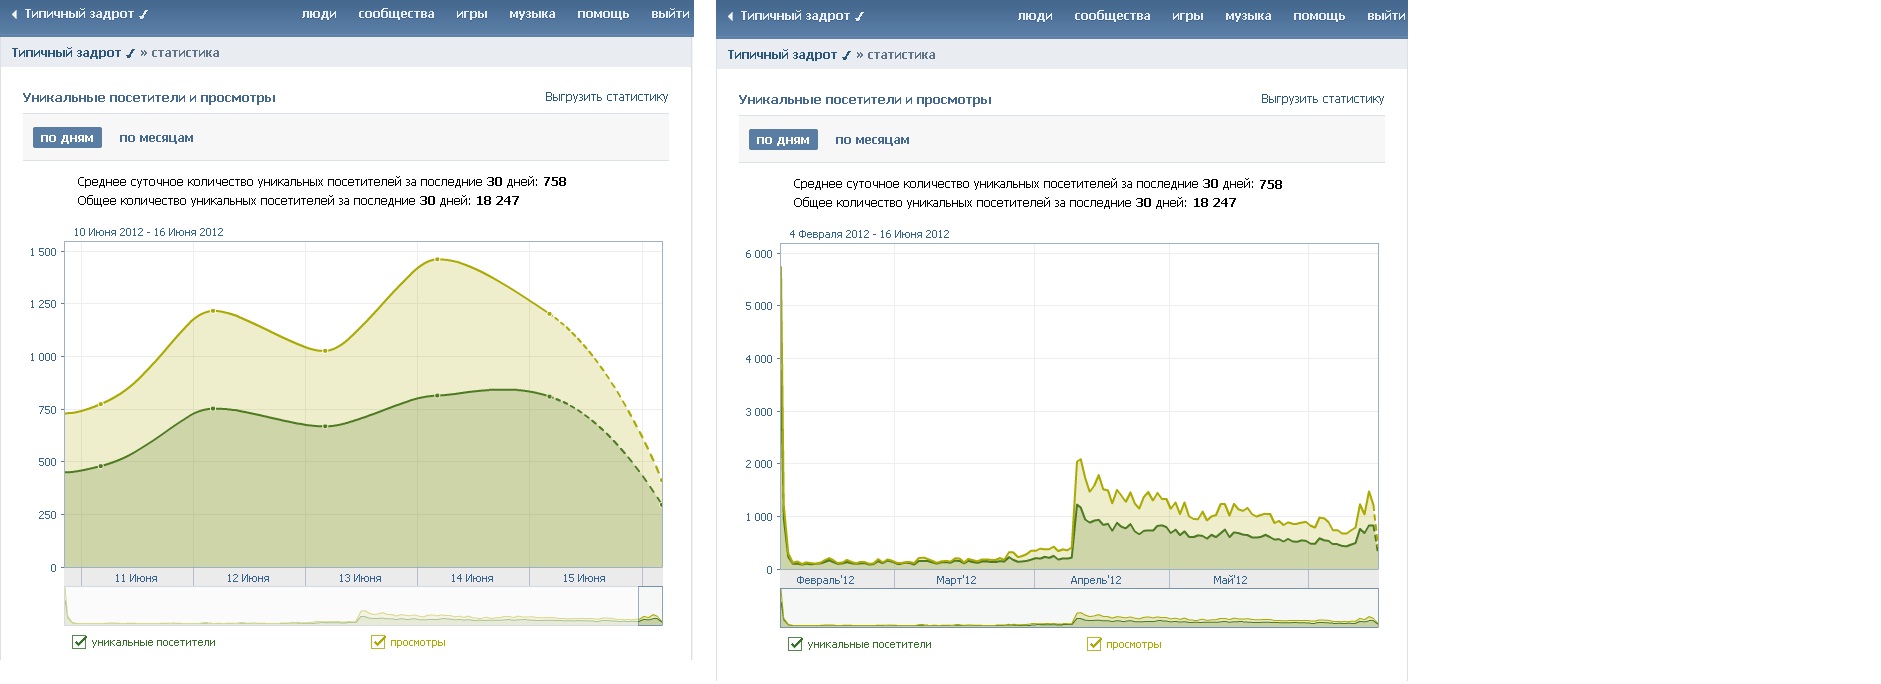Click "статистика" in the right page breadcrumb
This screenshot has height=684, width=1881.
[x=901, y=55]
